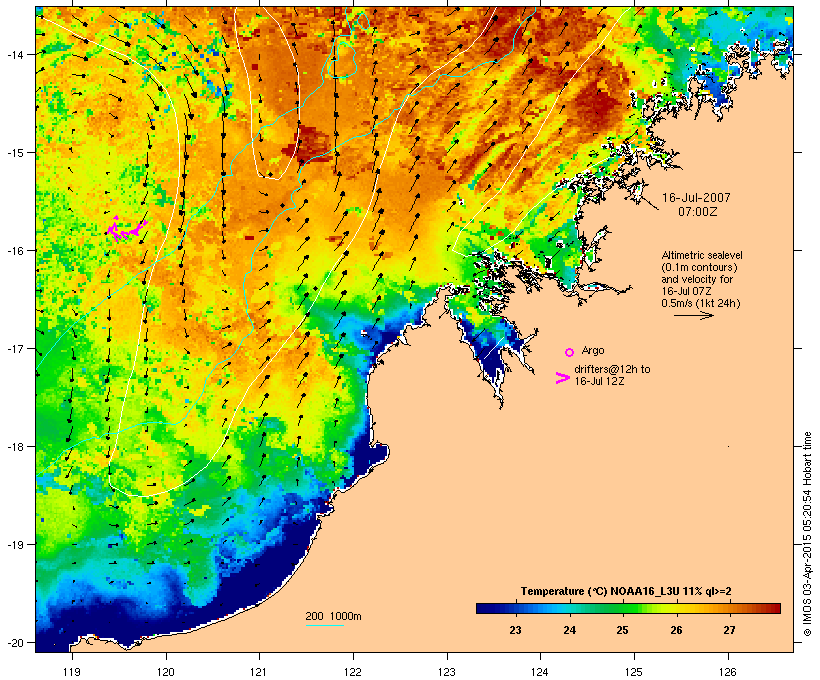820x680 pixels.
Task: Click the 'Altimetric sealevel' legend text
Action: pos(702,255)
